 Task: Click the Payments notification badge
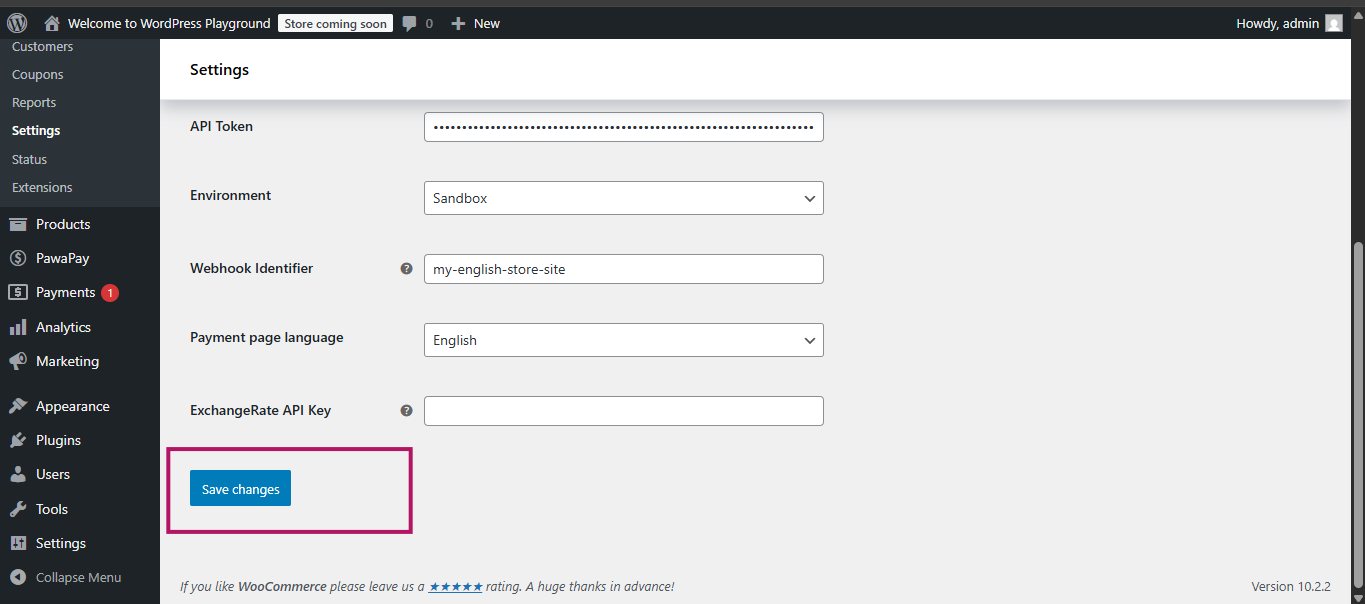pos(110,293)
